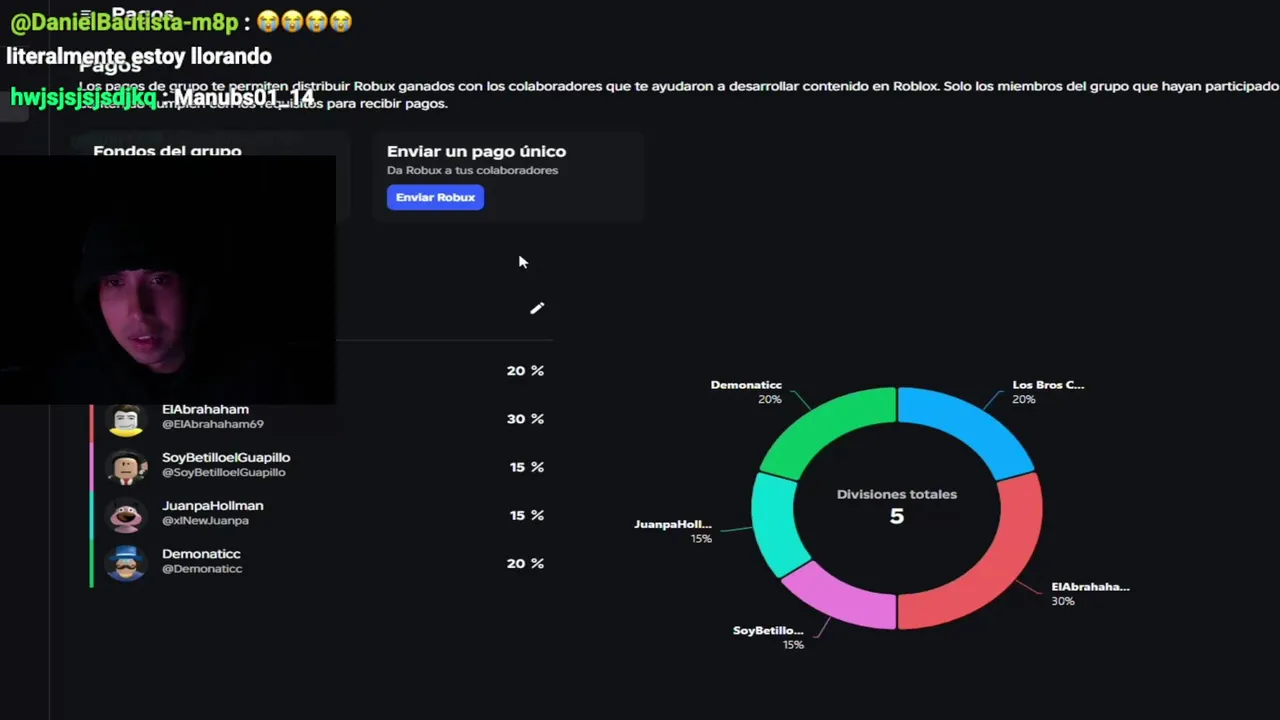Click the webcam overlay thumbnail
This screenshot has width=1280, height=720.
click(x=168, y=280)
